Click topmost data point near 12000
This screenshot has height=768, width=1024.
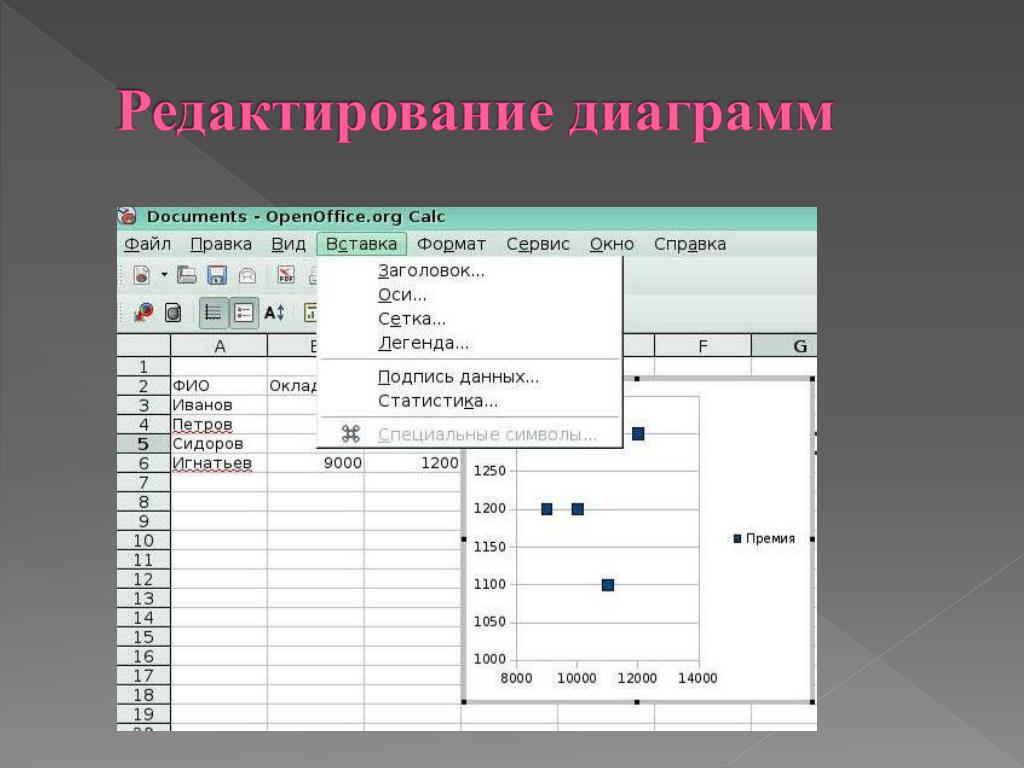pos(638,434)
